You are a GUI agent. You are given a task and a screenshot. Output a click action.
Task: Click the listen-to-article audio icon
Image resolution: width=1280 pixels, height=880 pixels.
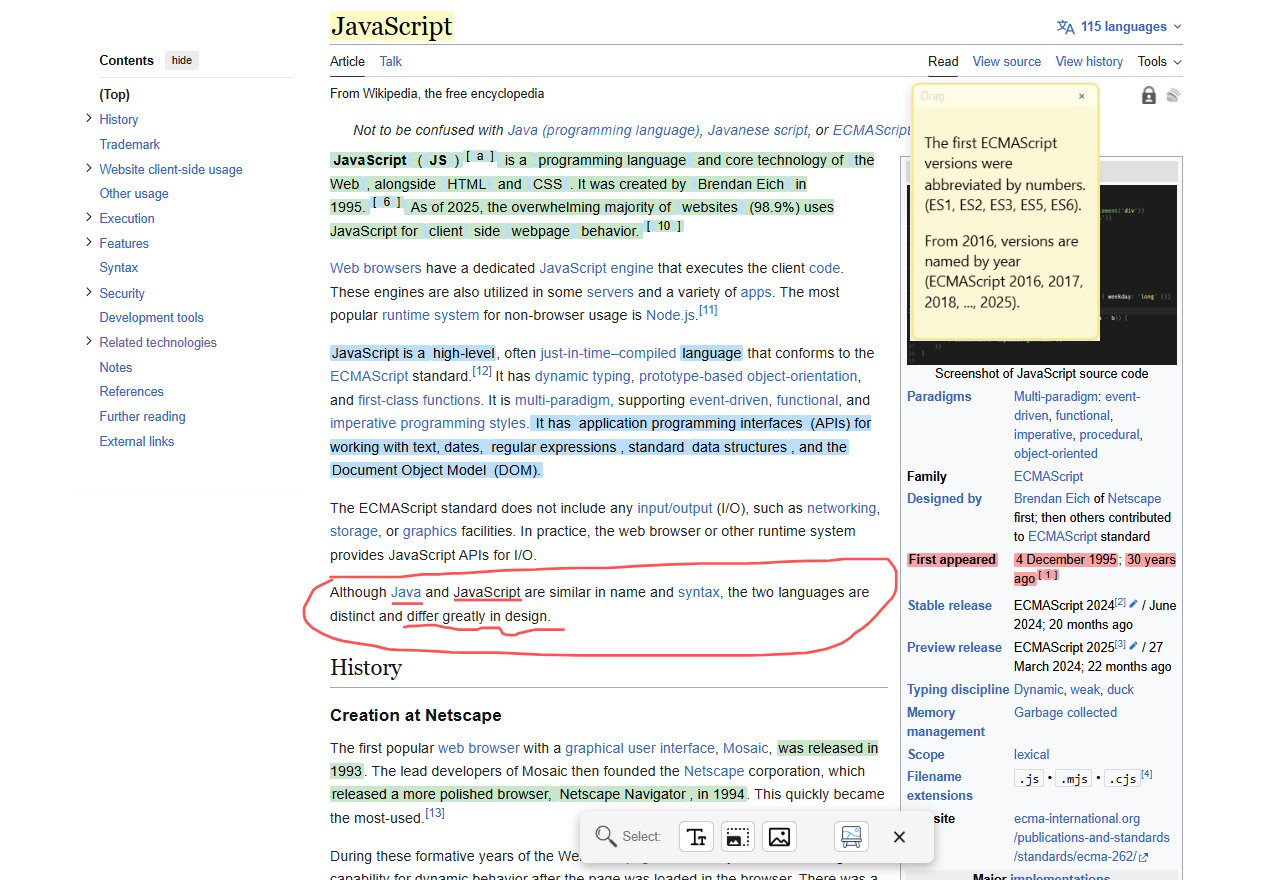[x=1173, y=94]
